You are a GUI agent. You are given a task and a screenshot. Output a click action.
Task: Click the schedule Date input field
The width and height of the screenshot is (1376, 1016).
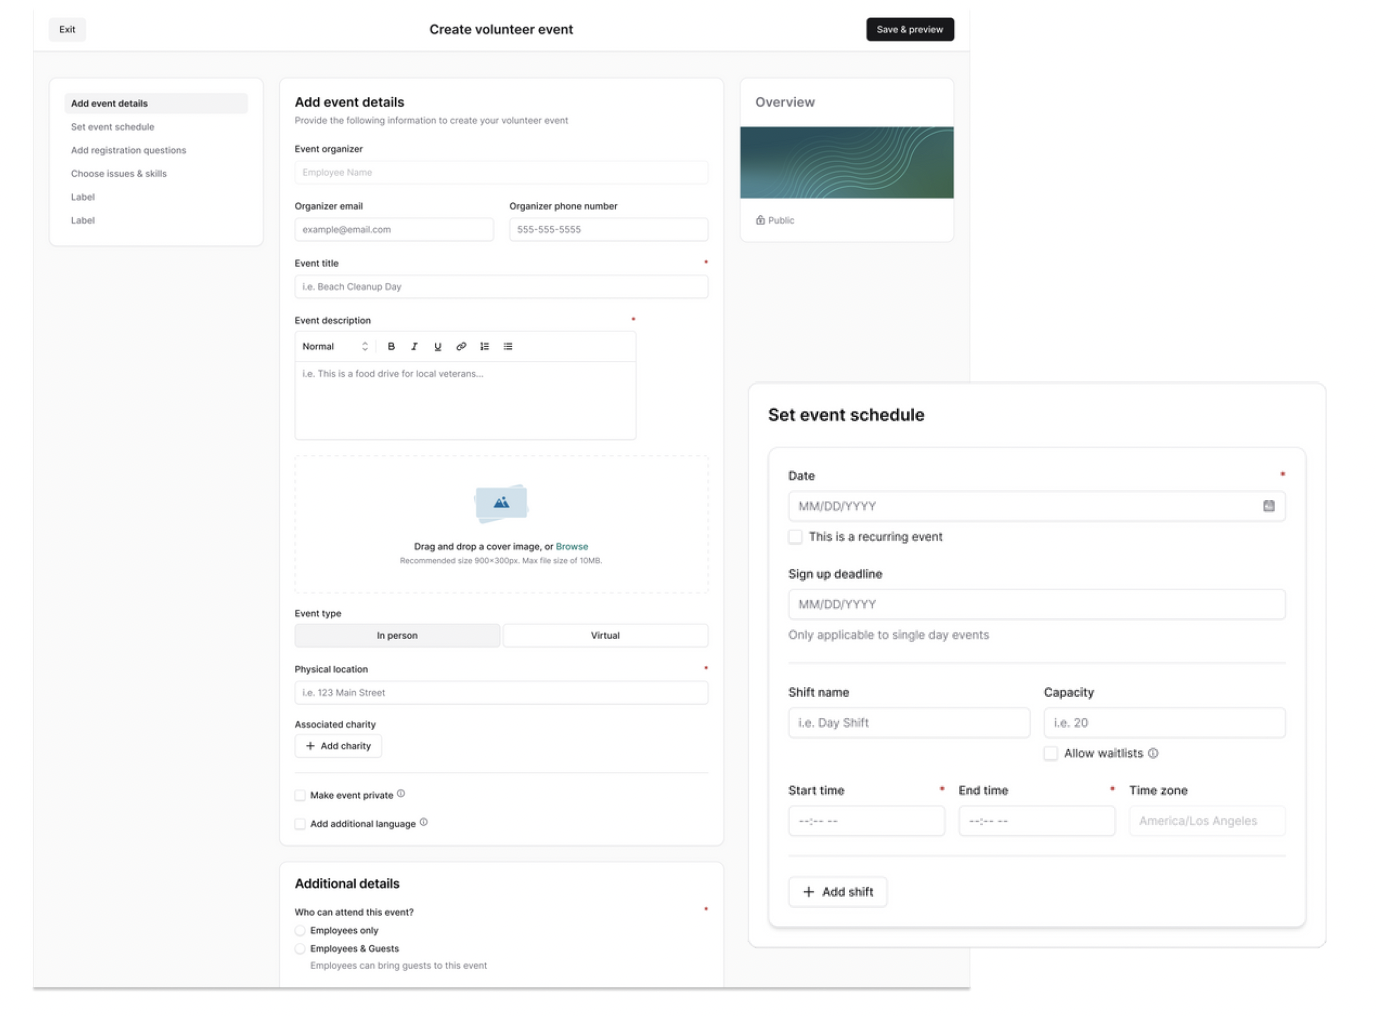(x=1037, y=506)
